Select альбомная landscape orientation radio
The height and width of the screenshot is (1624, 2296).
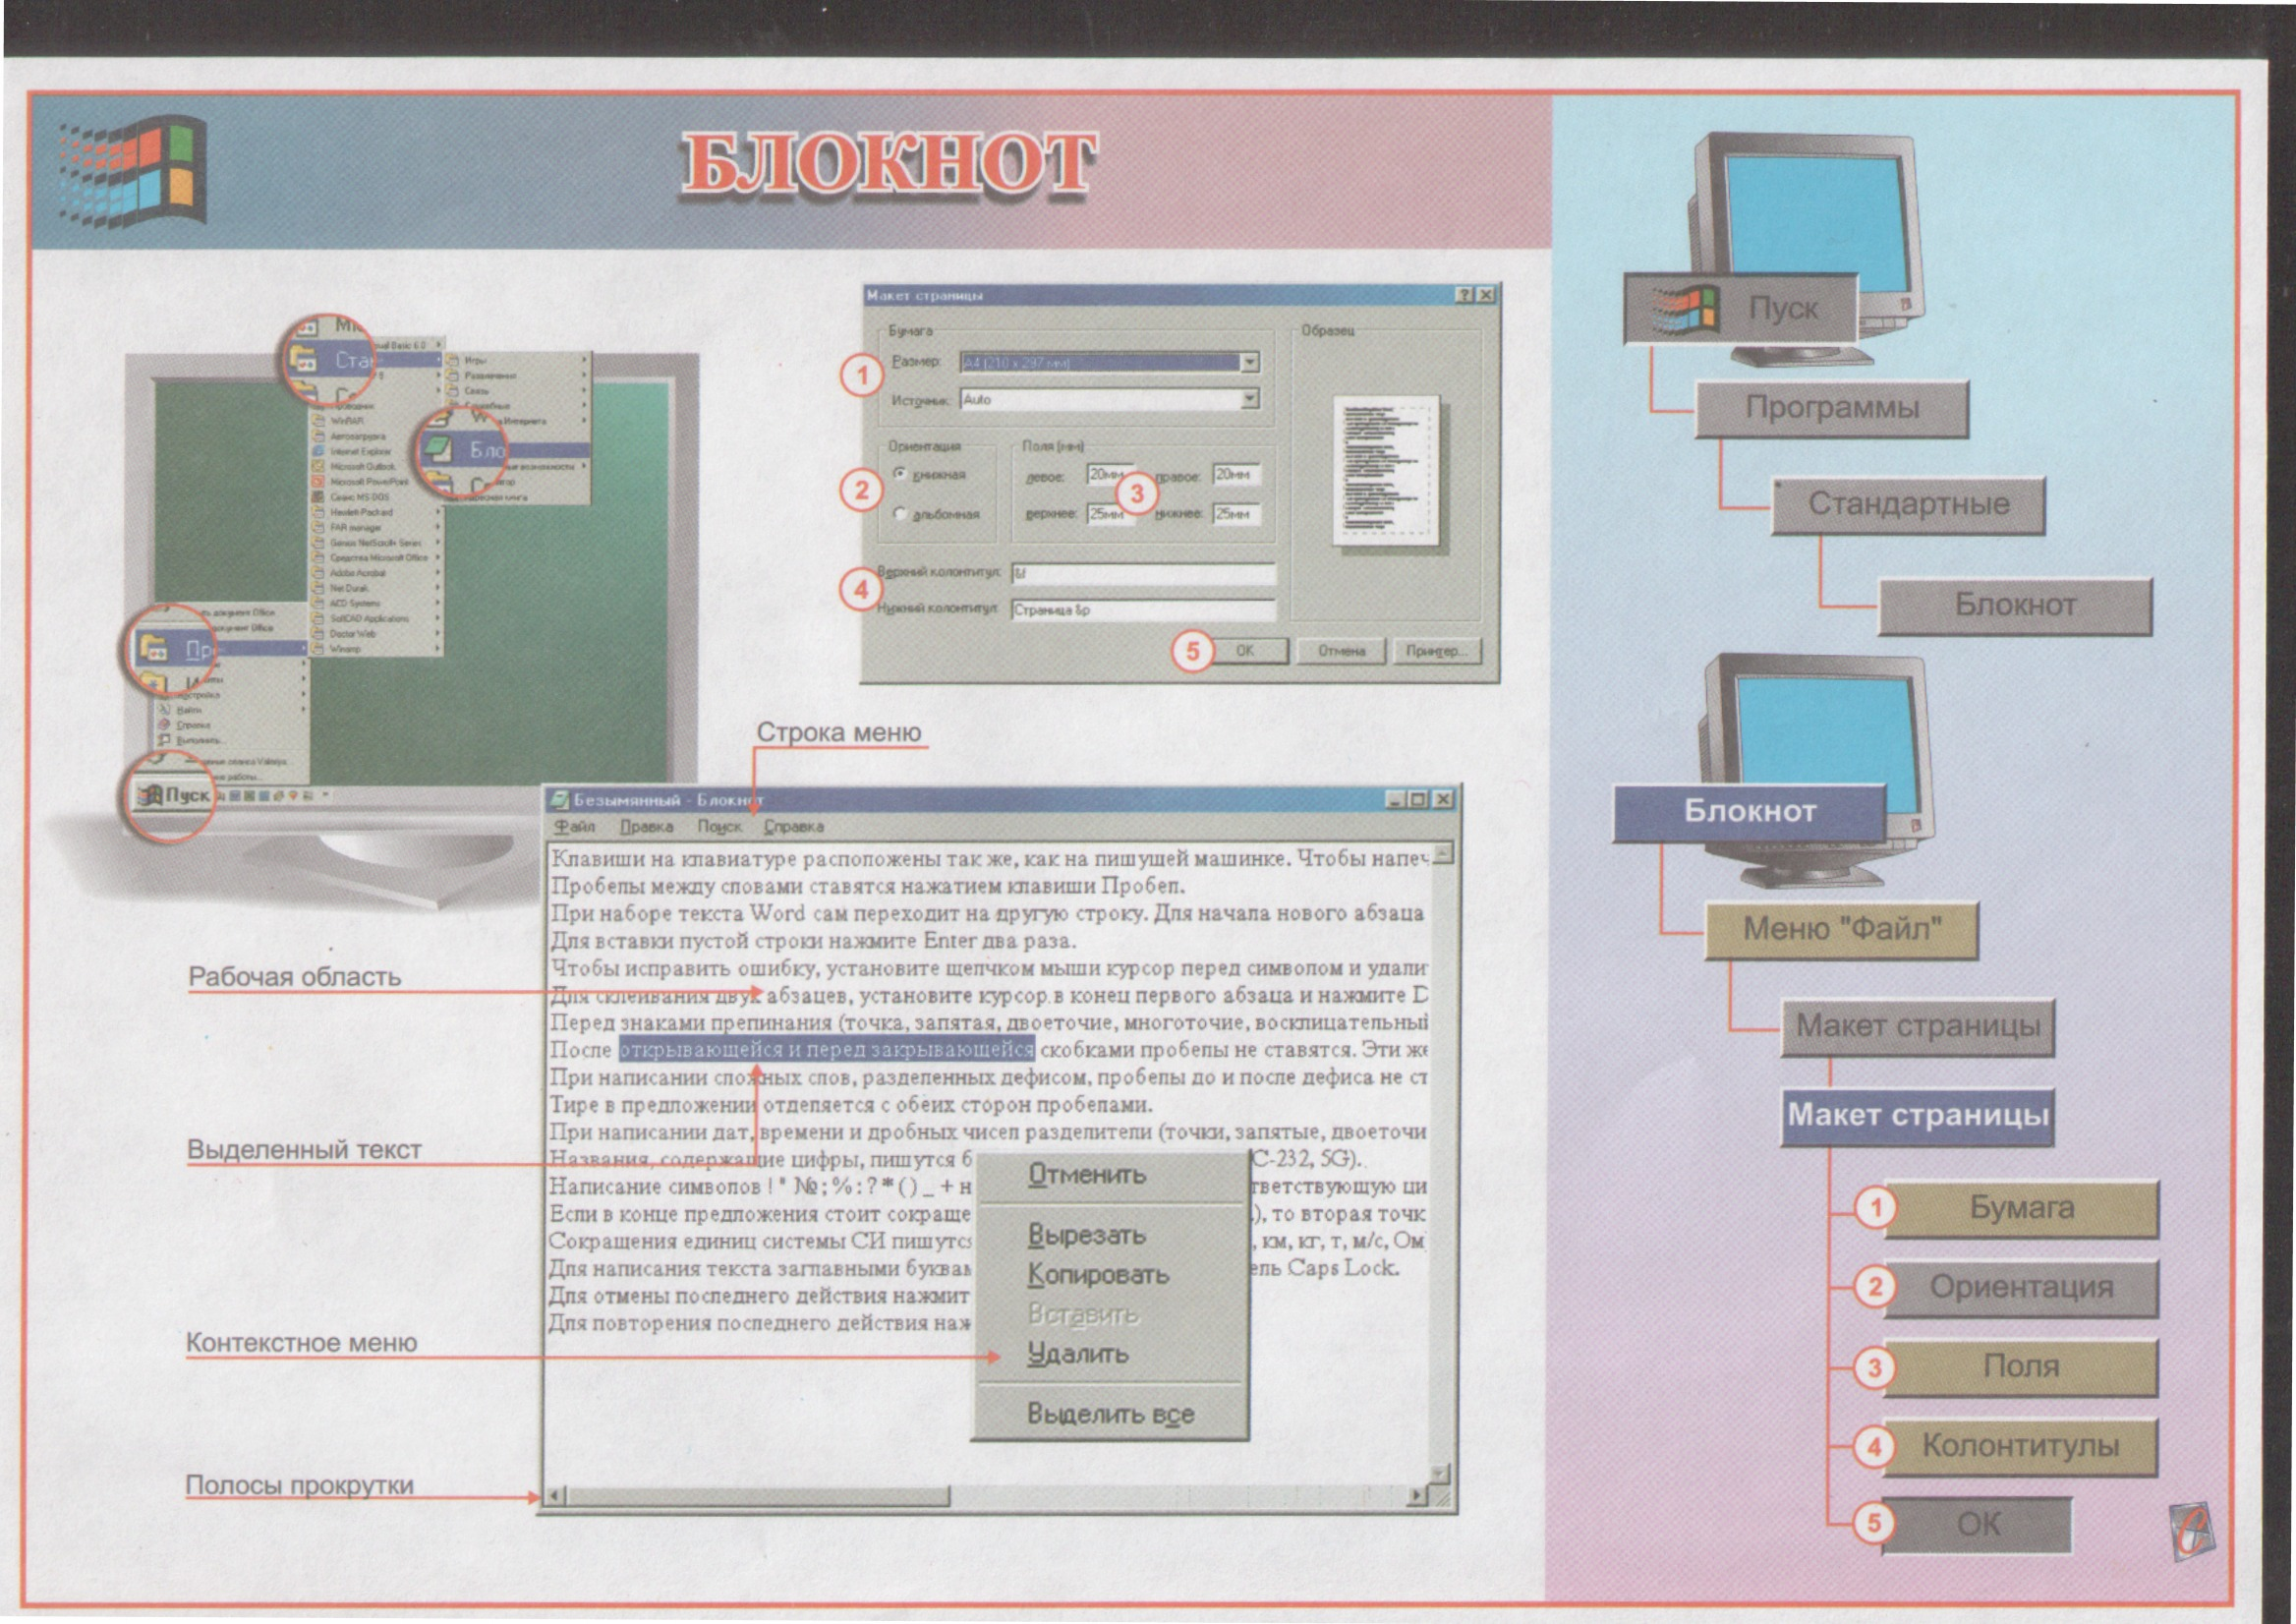pyautogui.click(x=900, y=513)
